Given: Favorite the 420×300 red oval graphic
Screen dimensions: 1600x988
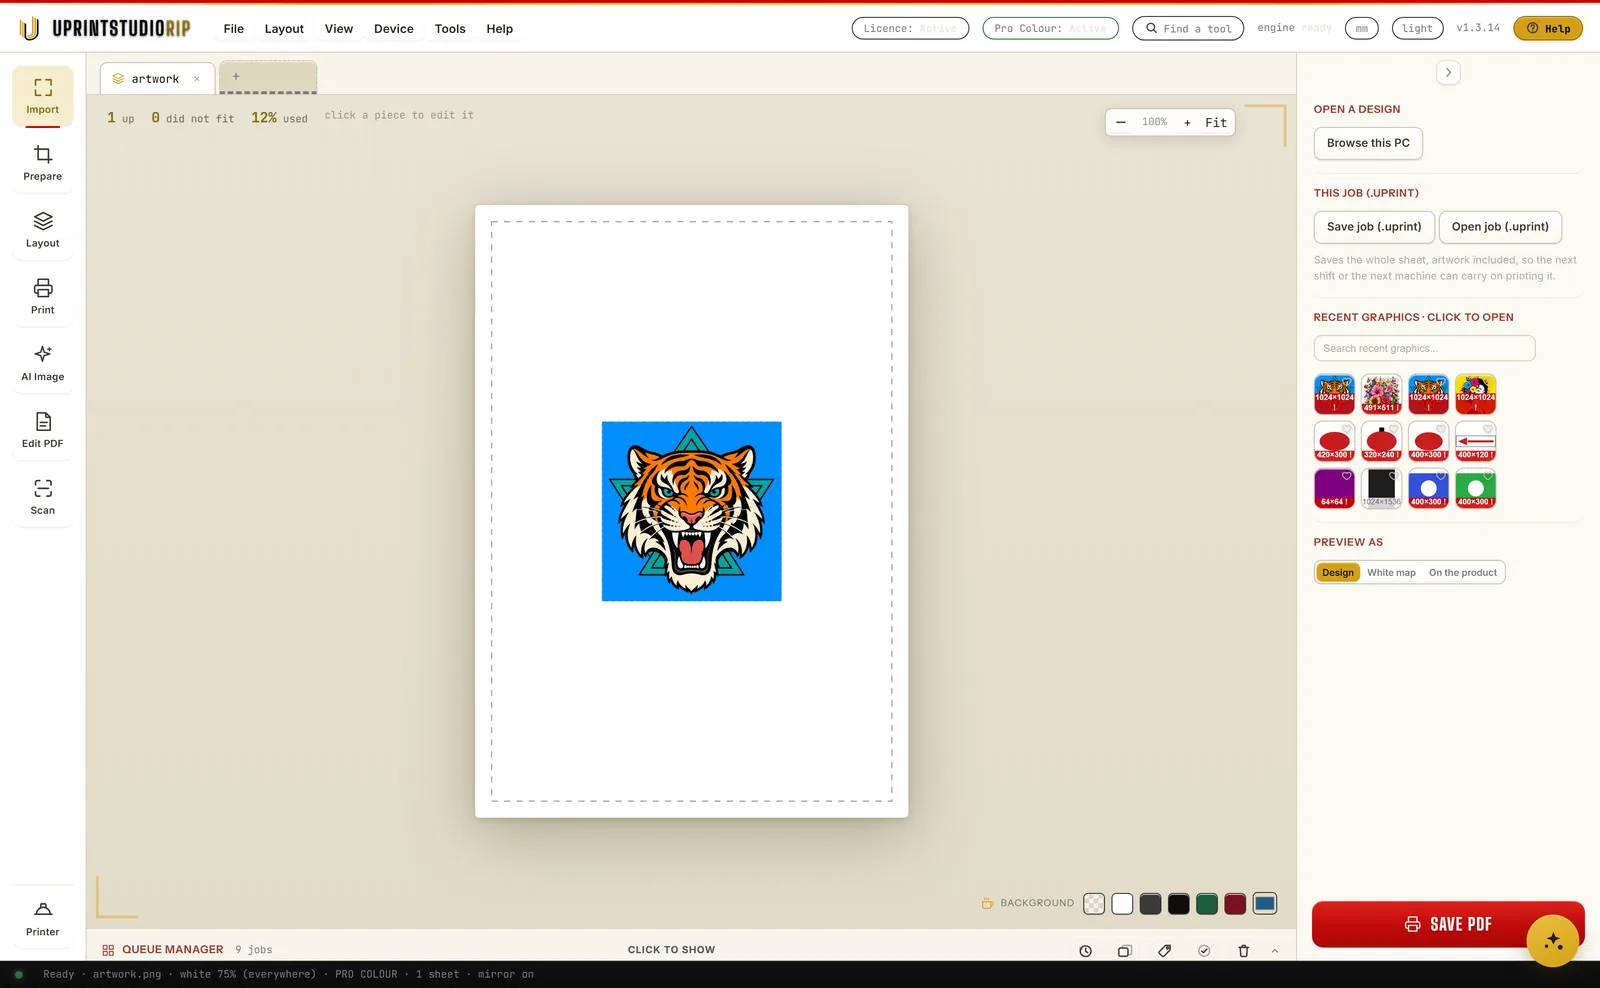Looking at the screenshot, I should pos(1347,428).
